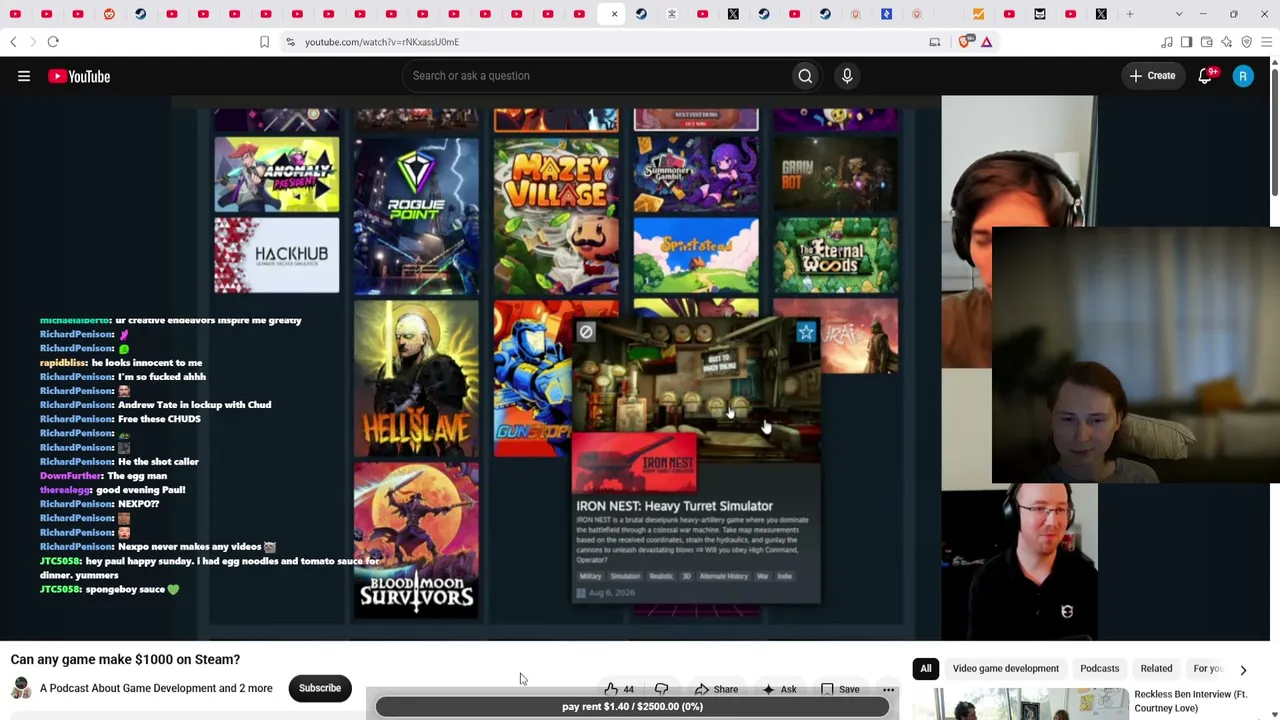Open the YouTube guide hamburger menu
Screen dimensions: 1280x720
pos(24,76)
